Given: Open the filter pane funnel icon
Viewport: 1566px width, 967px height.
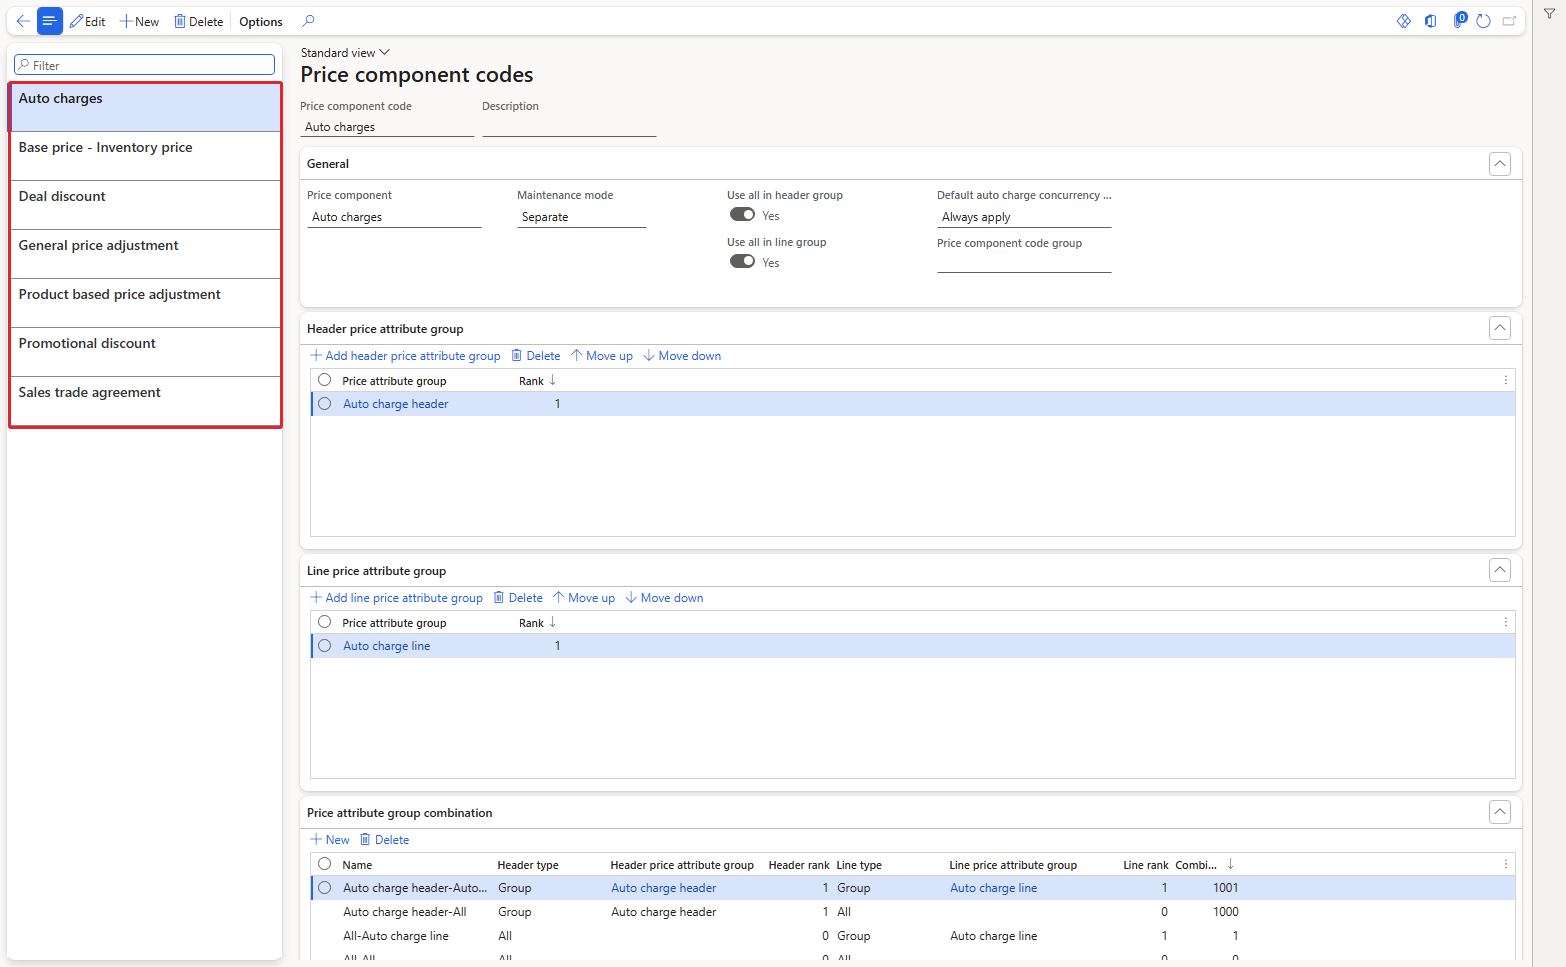Looking at the screenshot, I should click(1549, 14).
